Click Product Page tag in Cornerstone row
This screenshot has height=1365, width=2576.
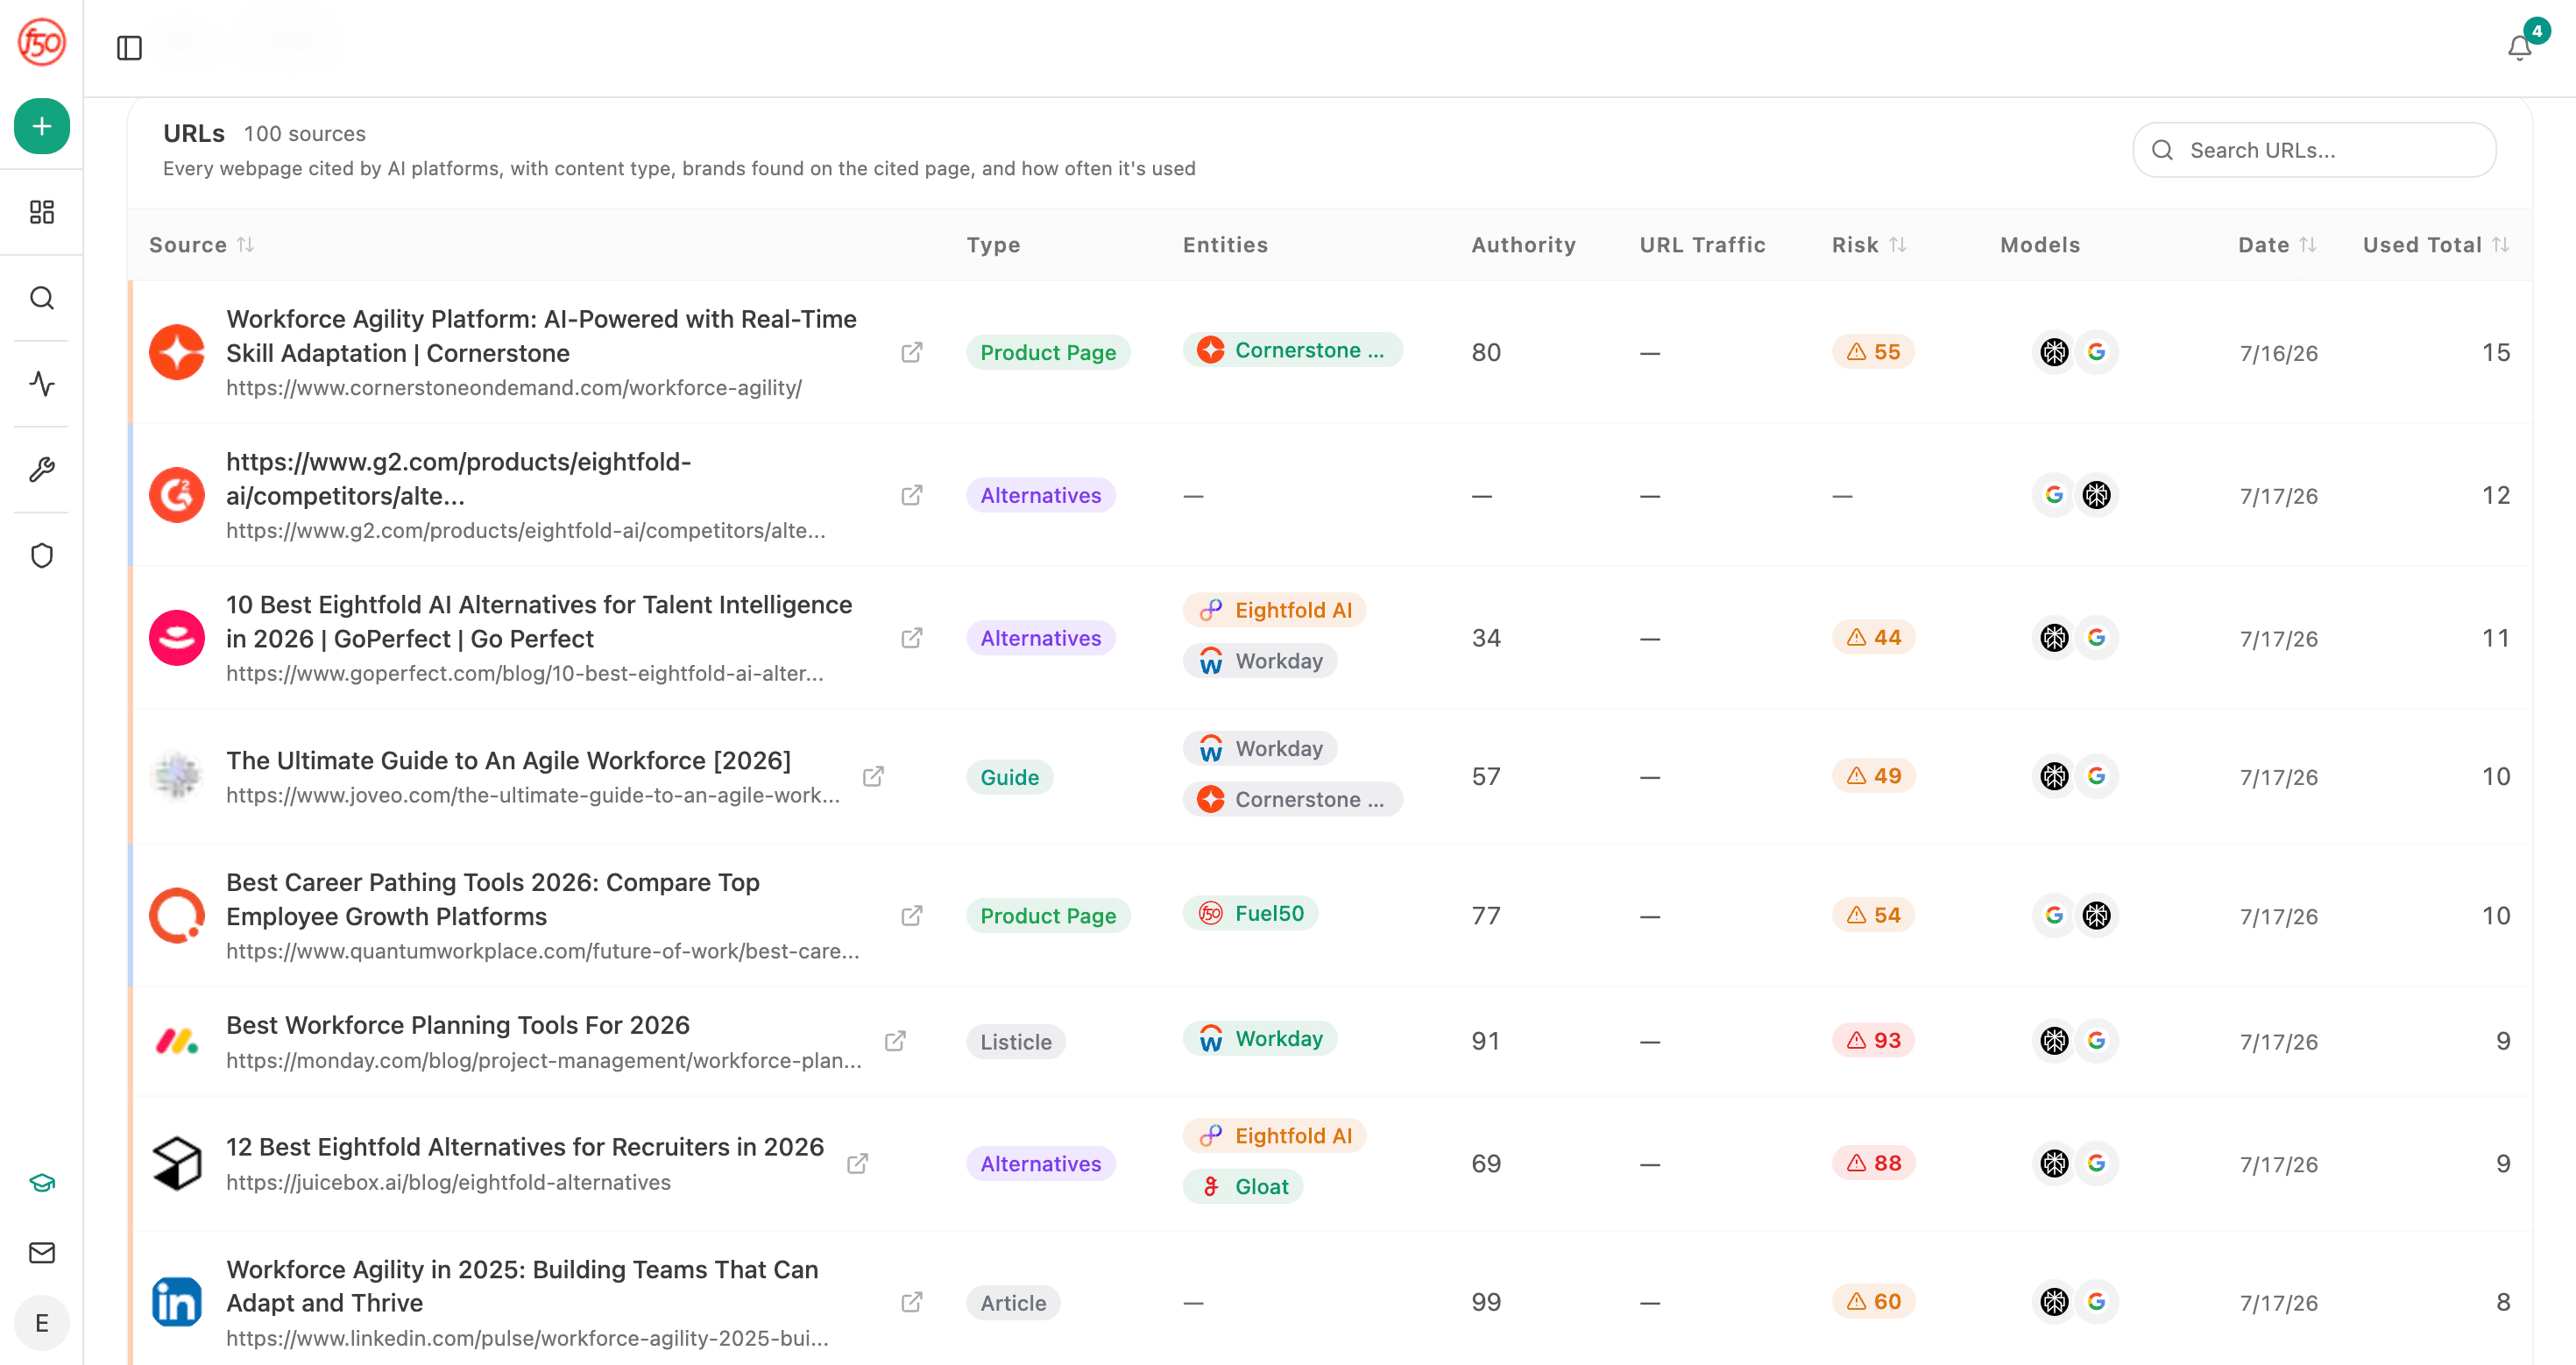1047,353
